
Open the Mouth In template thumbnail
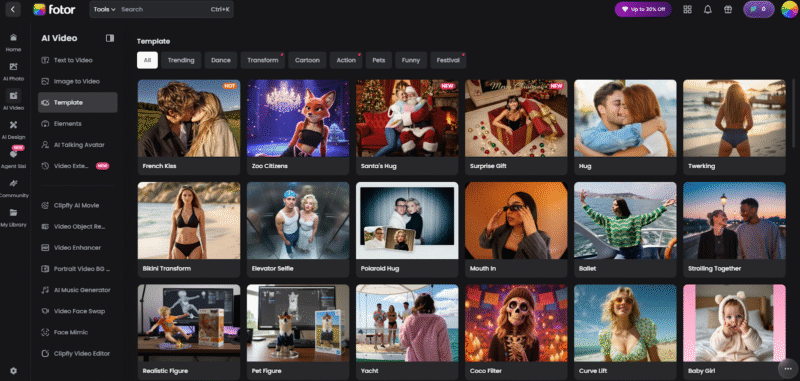[x=516, y=221]
